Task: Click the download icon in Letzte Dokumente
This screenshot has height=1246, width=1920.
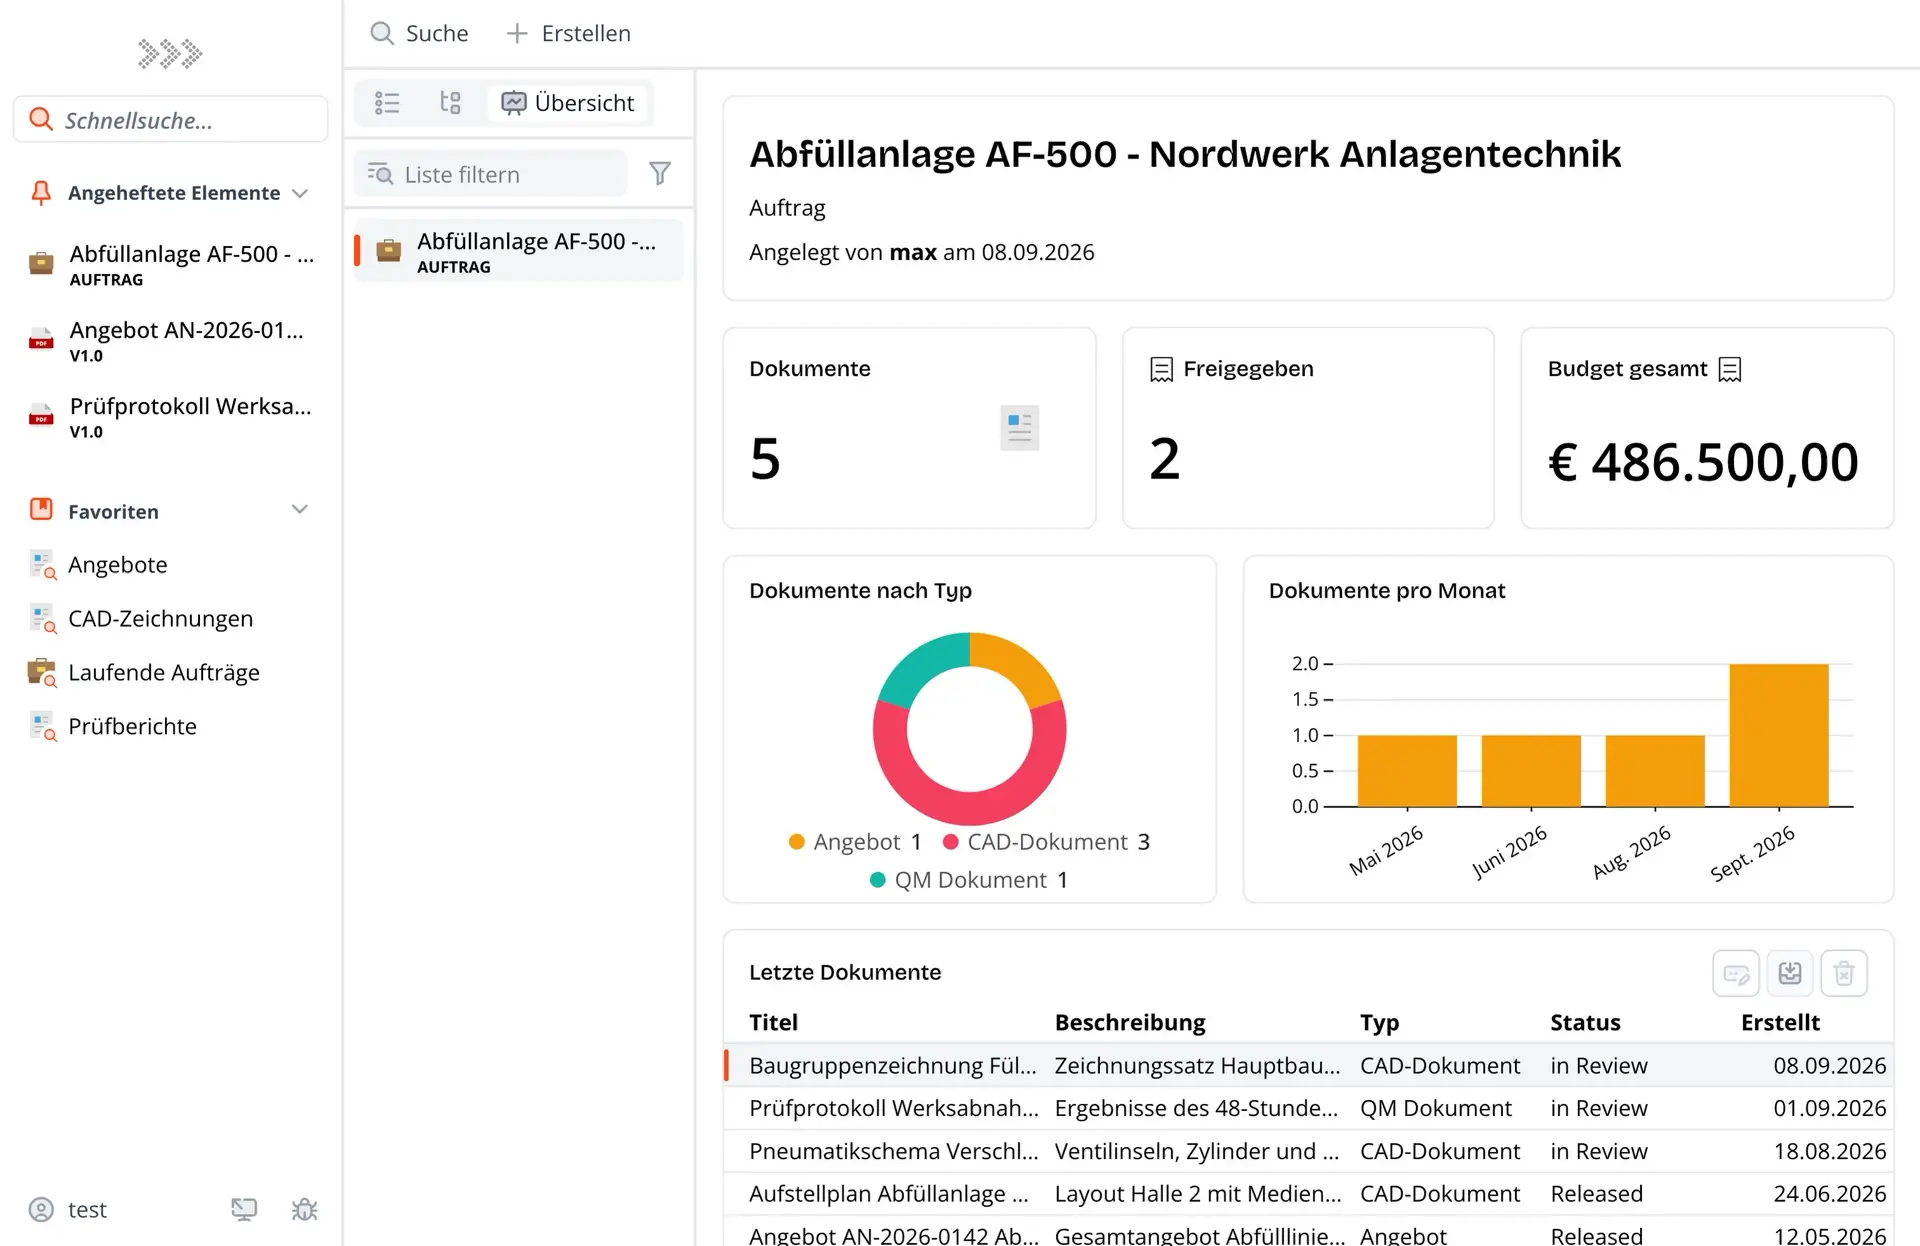Action: (x=1790, y=973)
